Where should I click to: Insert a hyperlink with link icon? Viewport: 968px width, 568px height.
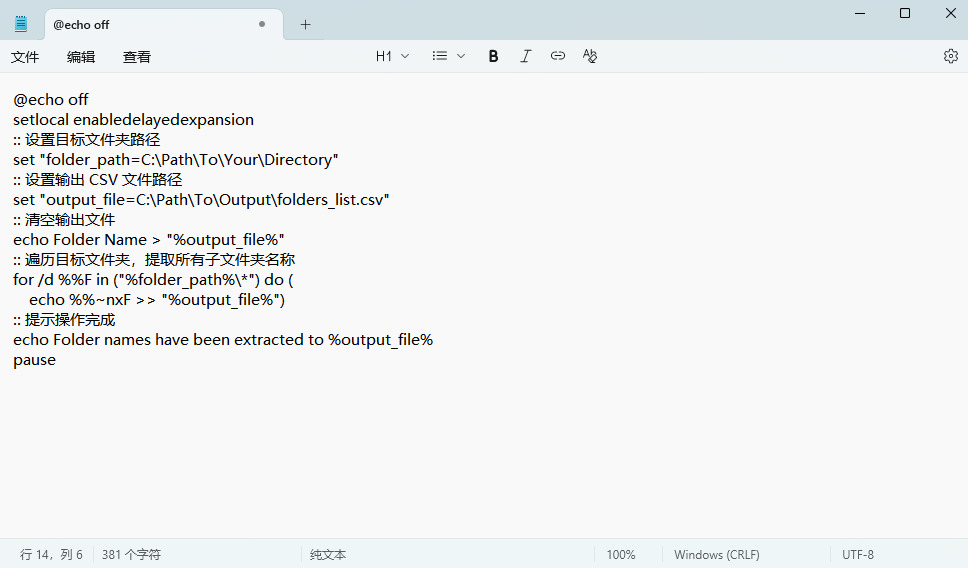tap(557, 56)
